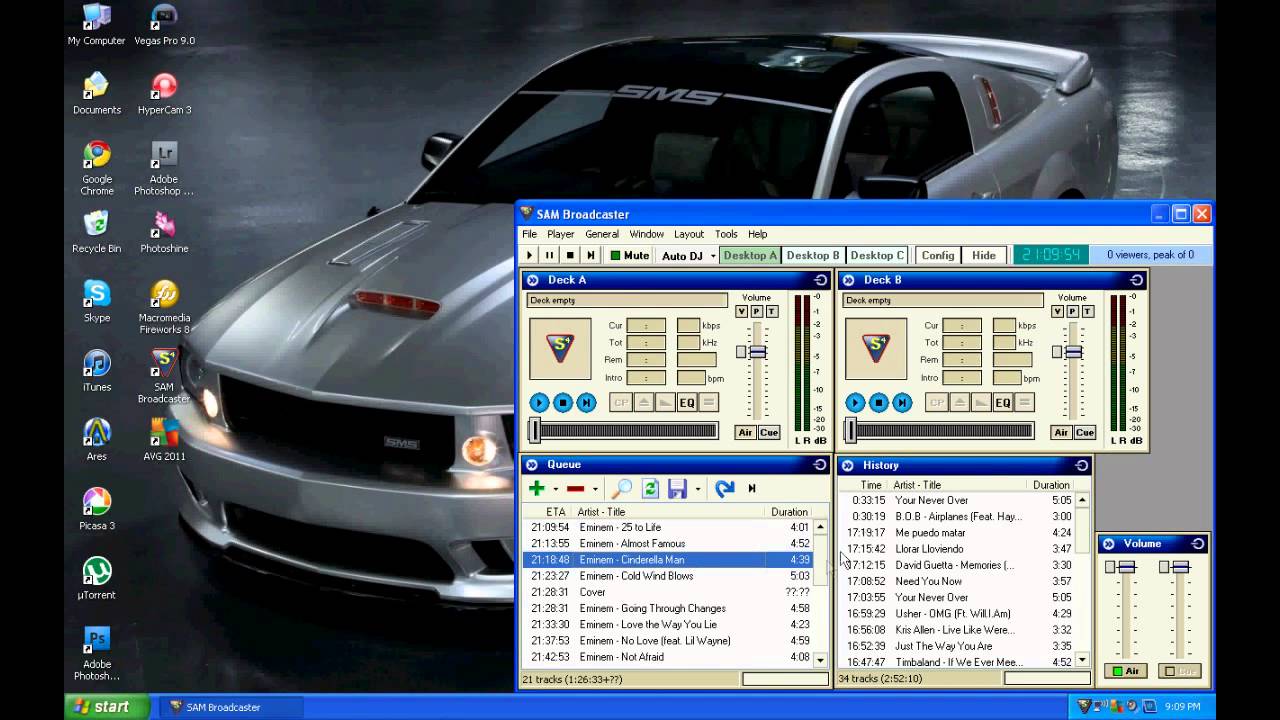The image size is (1280, 720).
Task: Stop Deck A with its blue stop icon
Action: tap(563, 403)
